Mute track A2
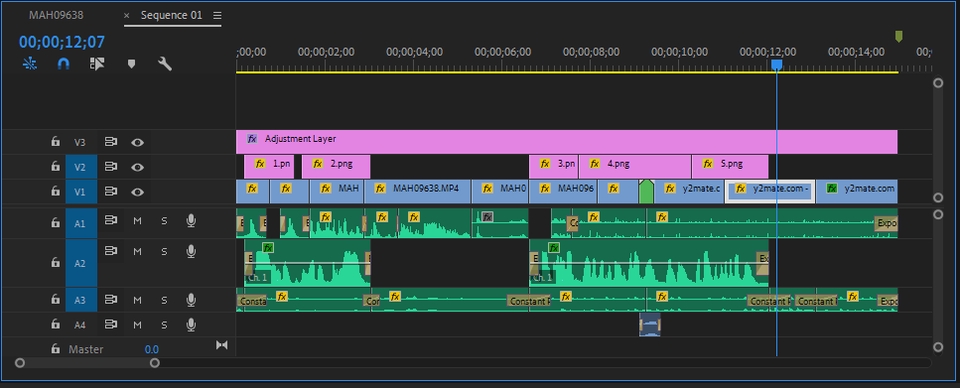 137,252
